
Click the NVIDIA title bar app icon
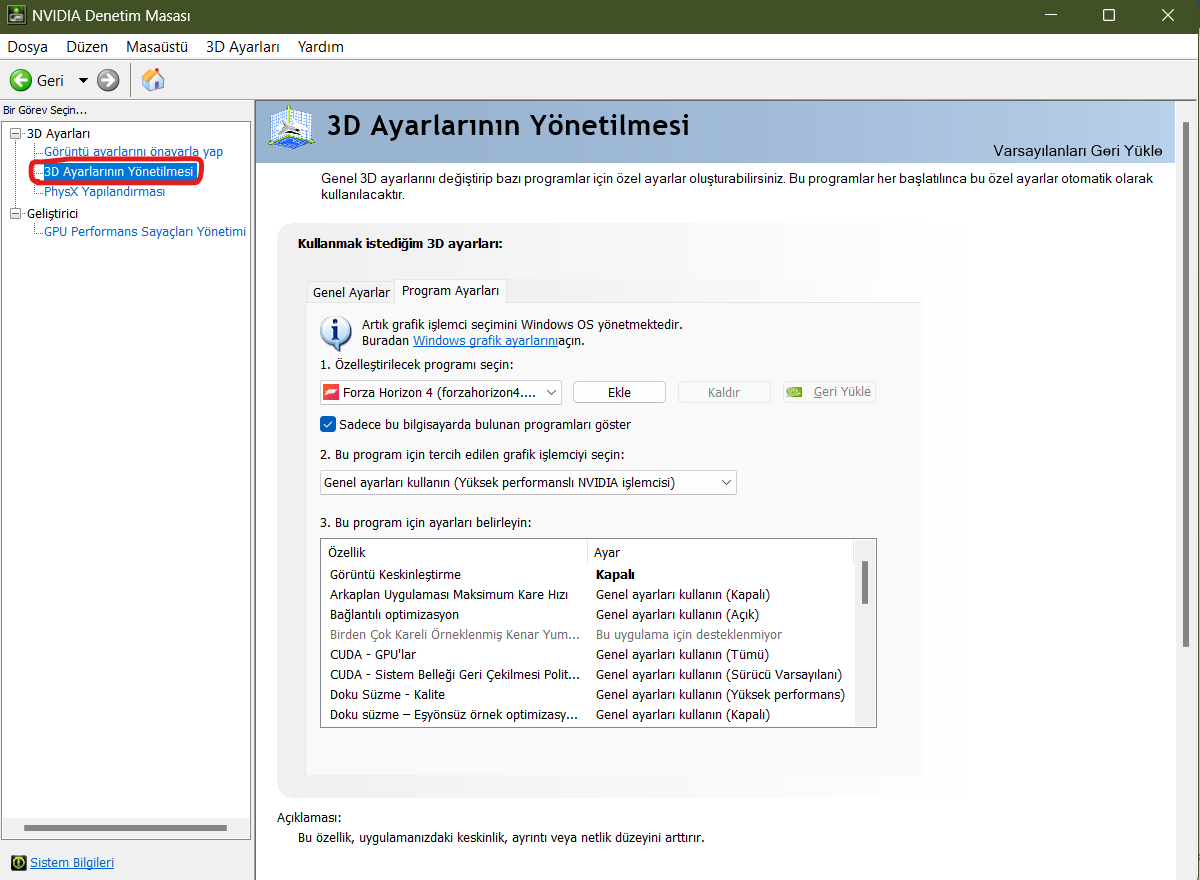tap(15, 16)
